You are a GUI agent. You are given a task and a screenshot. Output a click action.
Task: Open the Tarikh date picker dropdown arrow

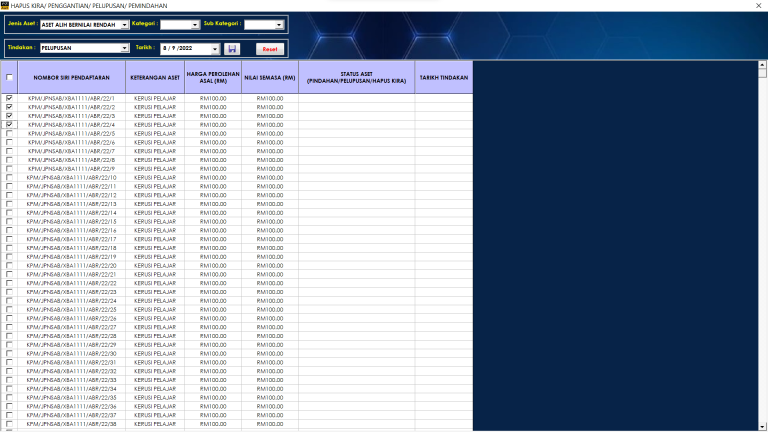pyautogui.click(x=214, y=48)
